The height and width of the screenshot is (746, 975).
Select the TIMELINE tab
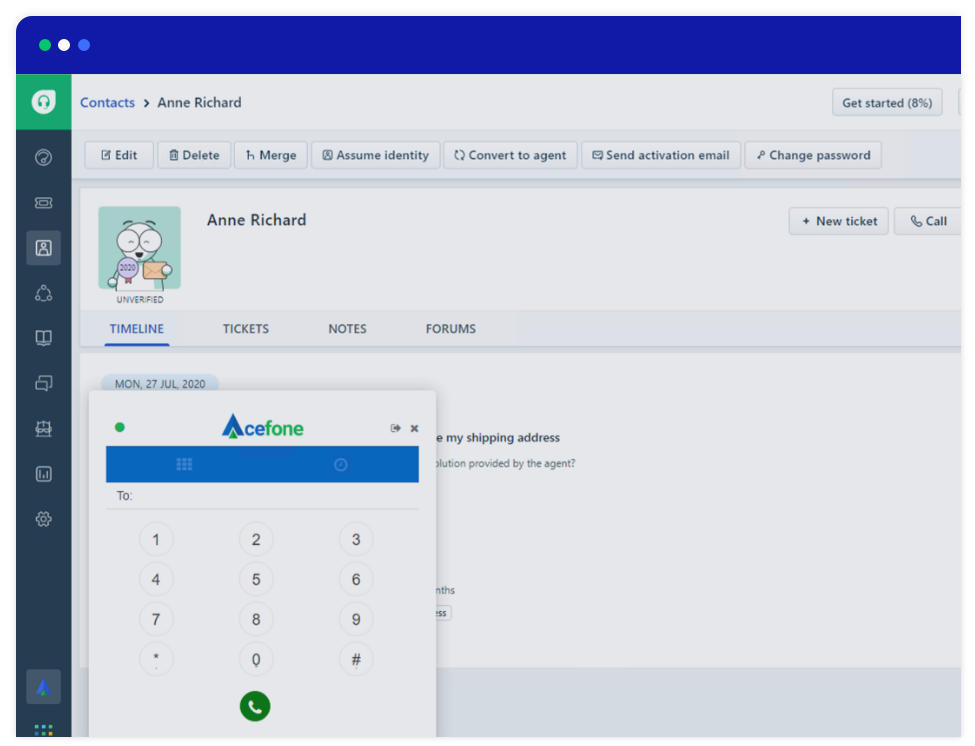[137, 328]
